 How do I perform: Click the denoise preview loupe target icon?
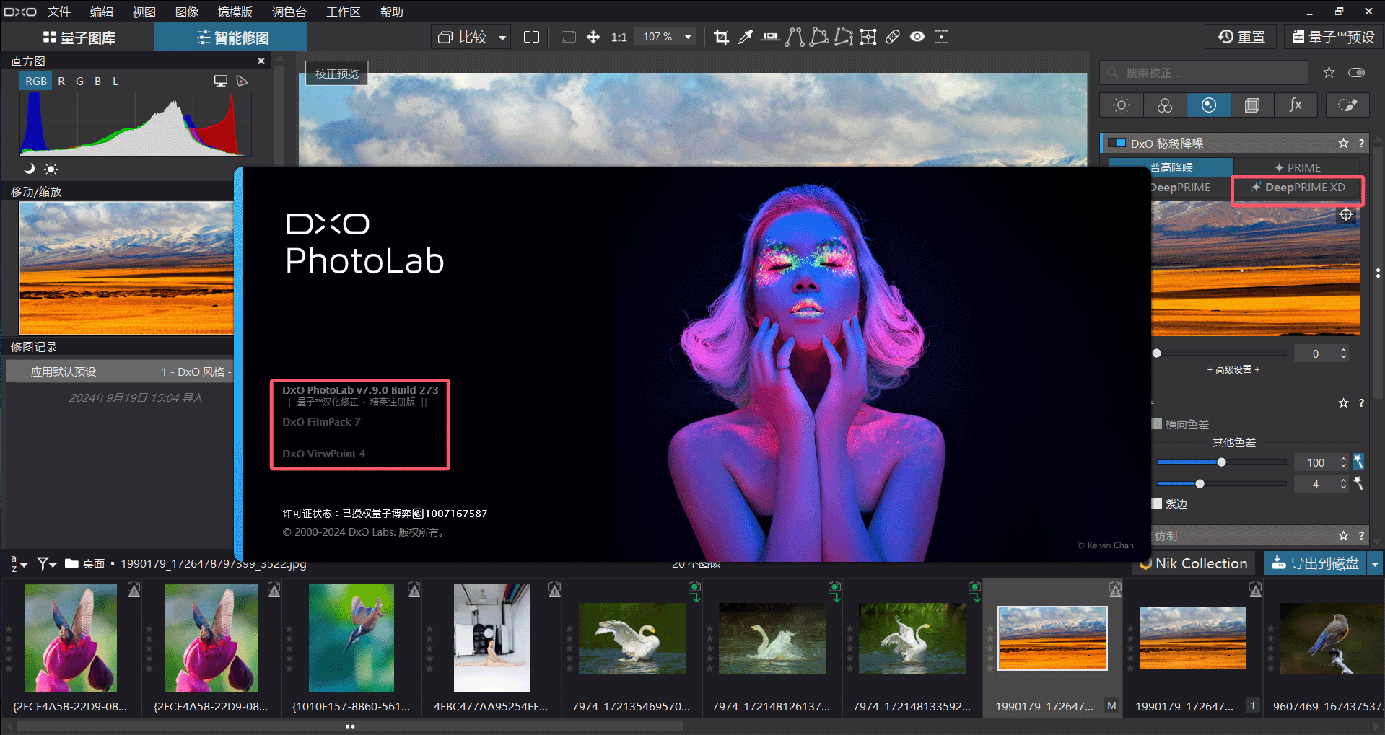point(1346,215)
